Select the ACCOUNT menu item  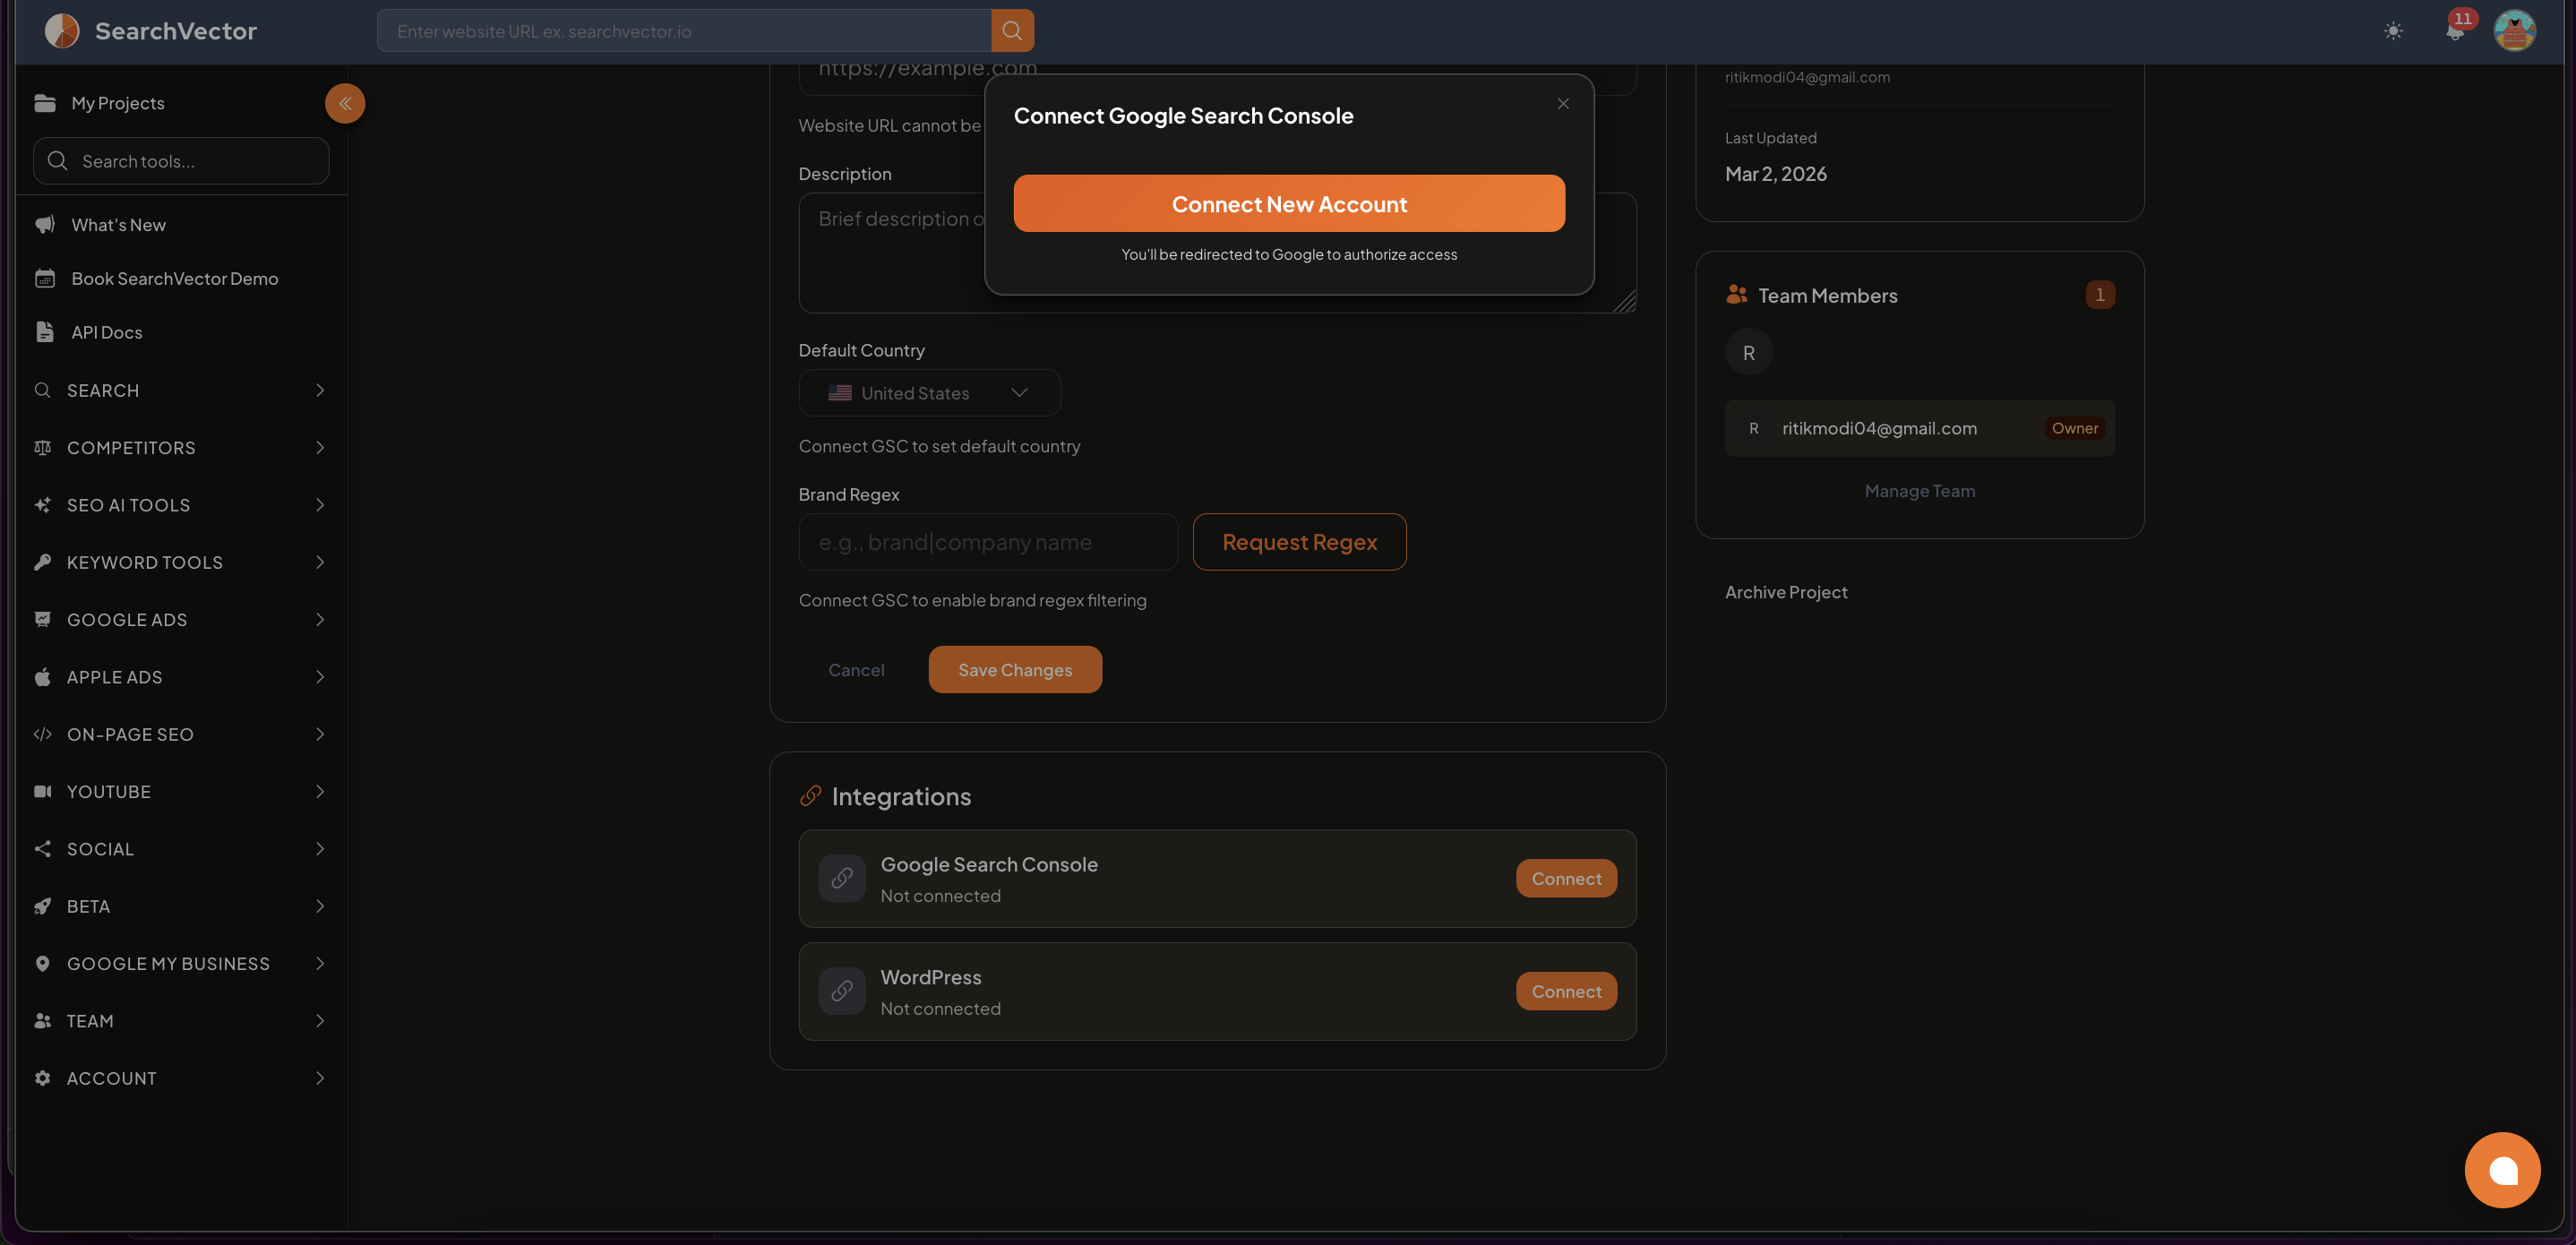(x=182, y=1078)
